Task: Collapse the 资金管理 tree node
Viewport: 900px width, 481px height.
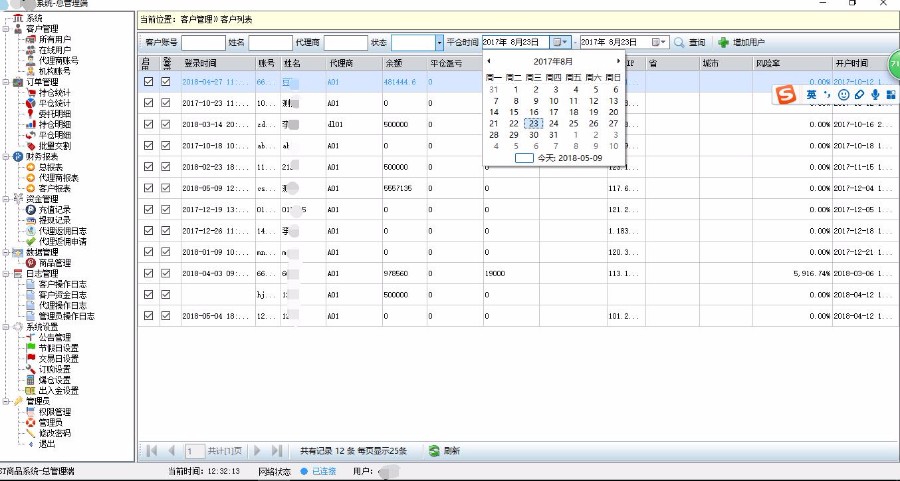Action: 6,199
